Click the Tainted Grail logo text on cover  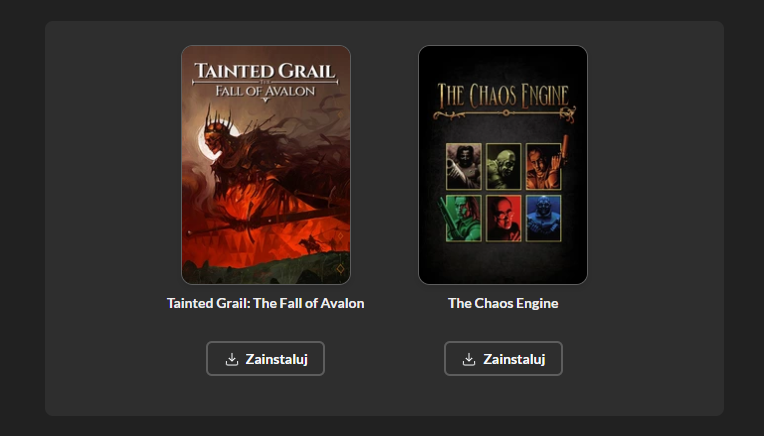pyautogui.click(x=266, y=80)
